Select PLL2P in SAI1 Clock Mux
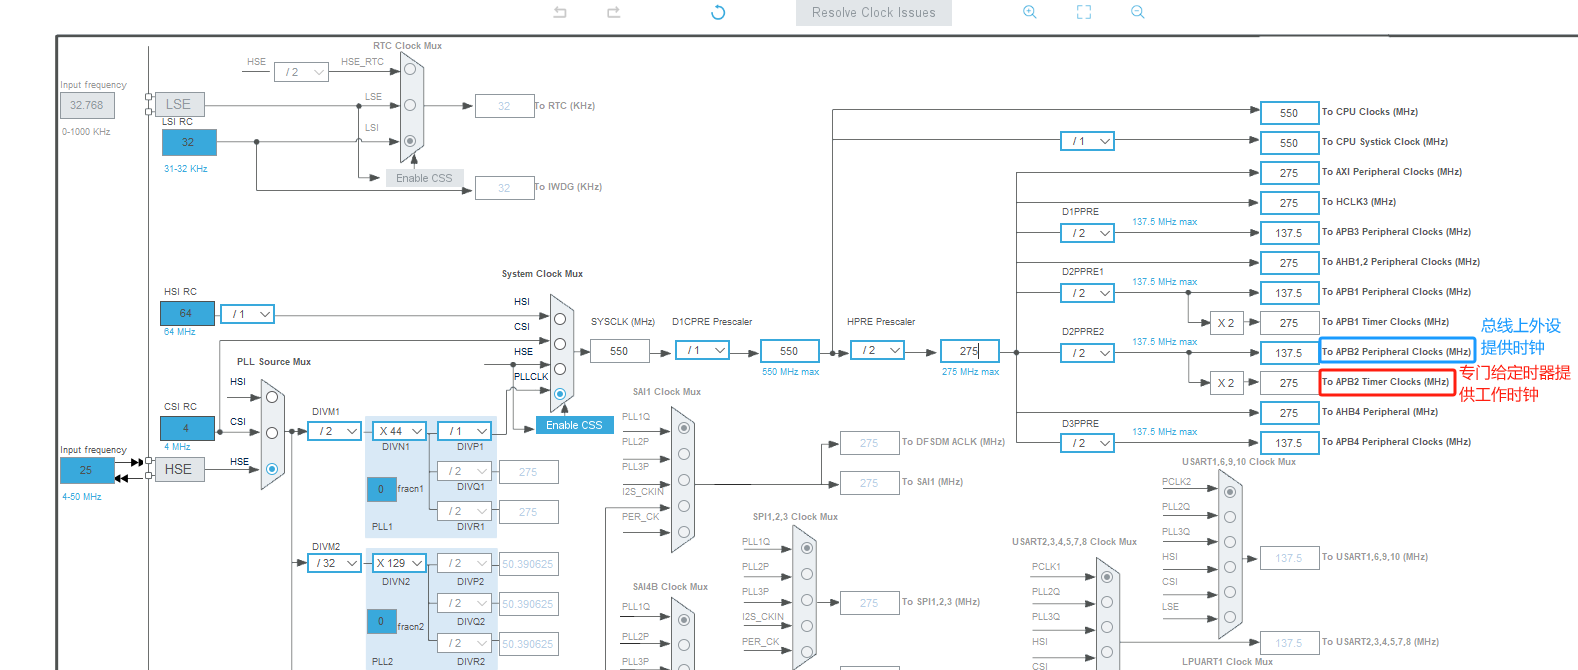The height and width of the screenshot is (670, 1578). click(684, 454)
